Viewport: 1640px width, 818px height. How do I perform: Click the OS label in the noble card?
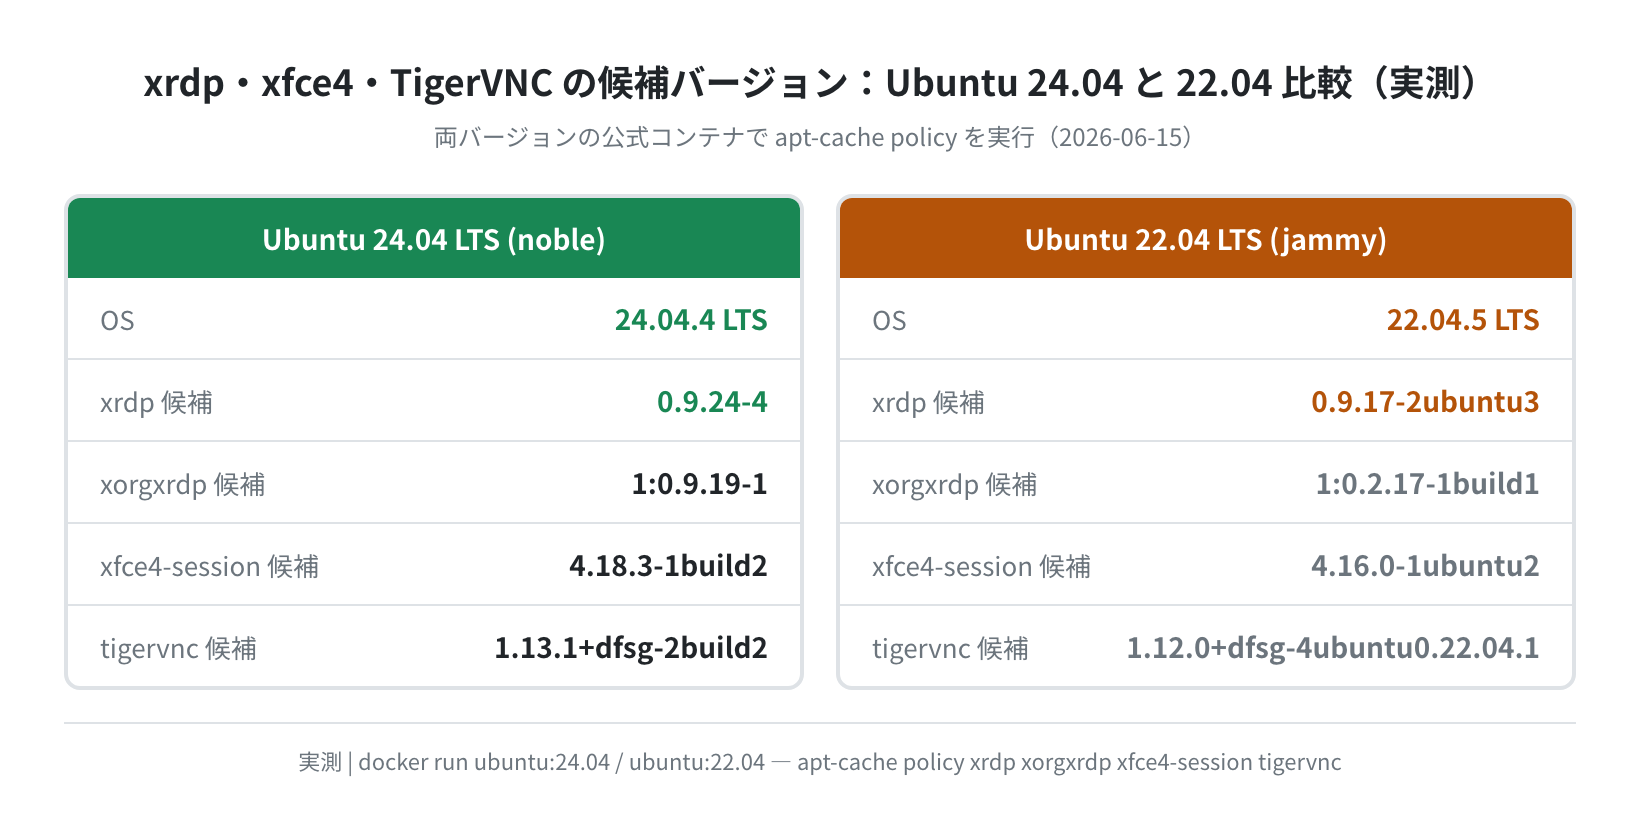tap(117, 321)
